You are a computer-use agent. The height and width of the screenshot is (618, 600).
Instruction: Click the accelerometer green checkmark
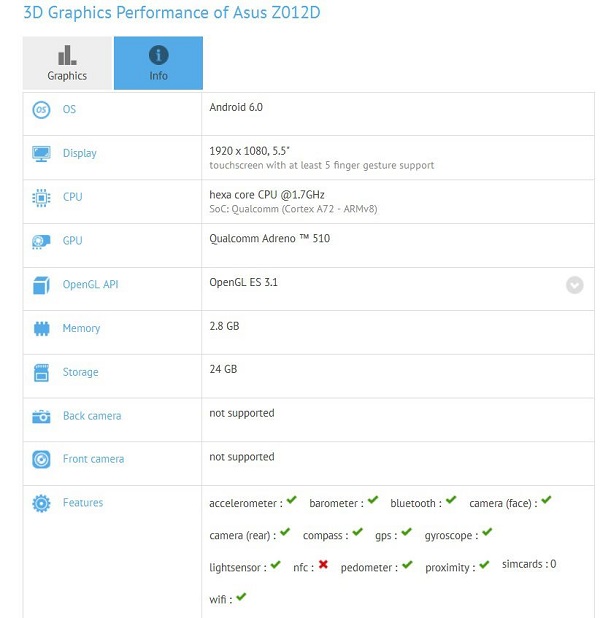[291, 500]
